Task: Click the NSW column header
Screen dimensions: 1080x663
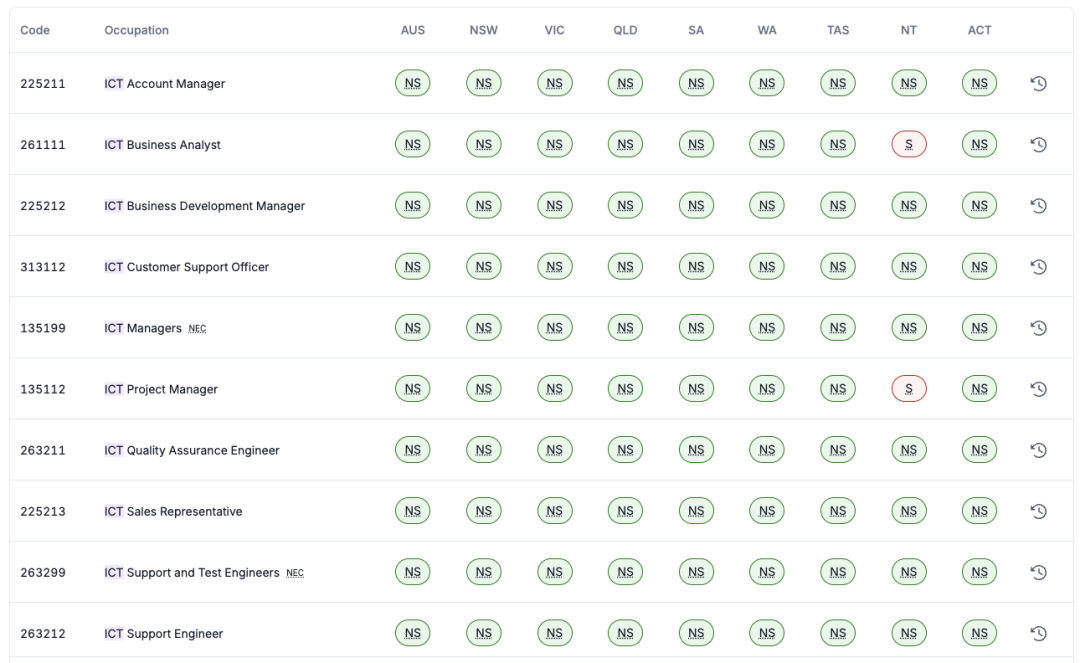Action: coord(483,30)
